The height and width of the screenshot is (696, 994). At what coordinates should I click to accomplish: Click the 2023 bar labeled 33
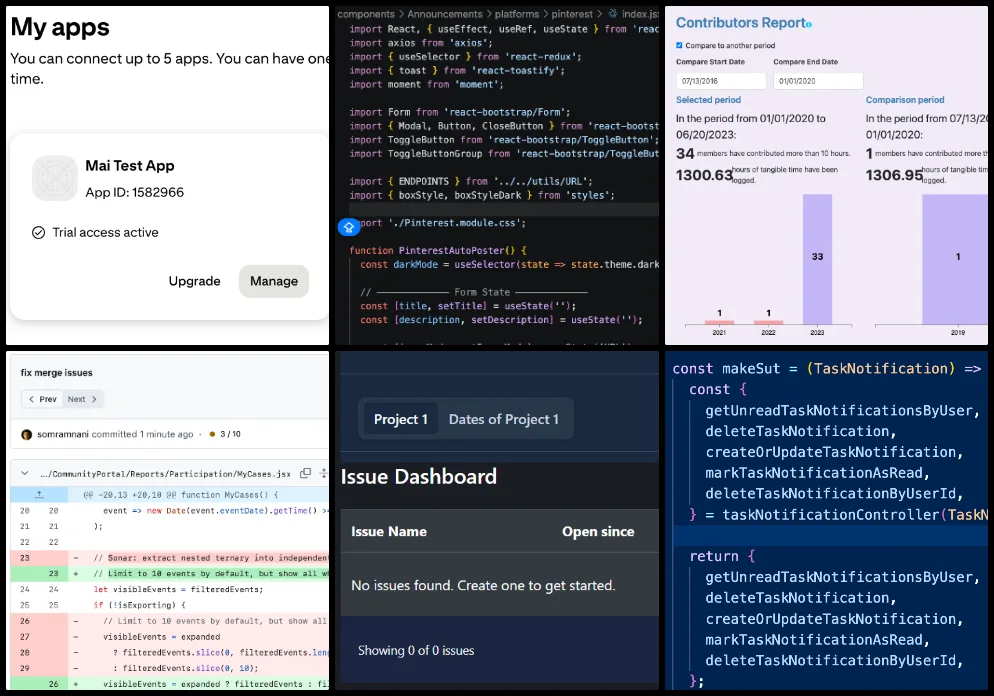(817, 259)
